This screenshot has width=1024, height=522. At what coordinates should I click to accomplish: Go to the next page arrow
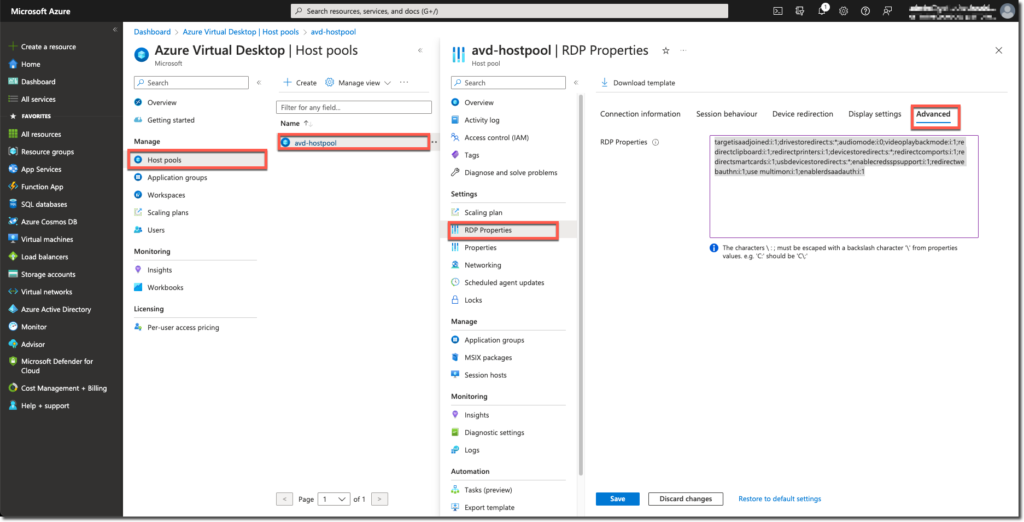(x=379, y=499)
